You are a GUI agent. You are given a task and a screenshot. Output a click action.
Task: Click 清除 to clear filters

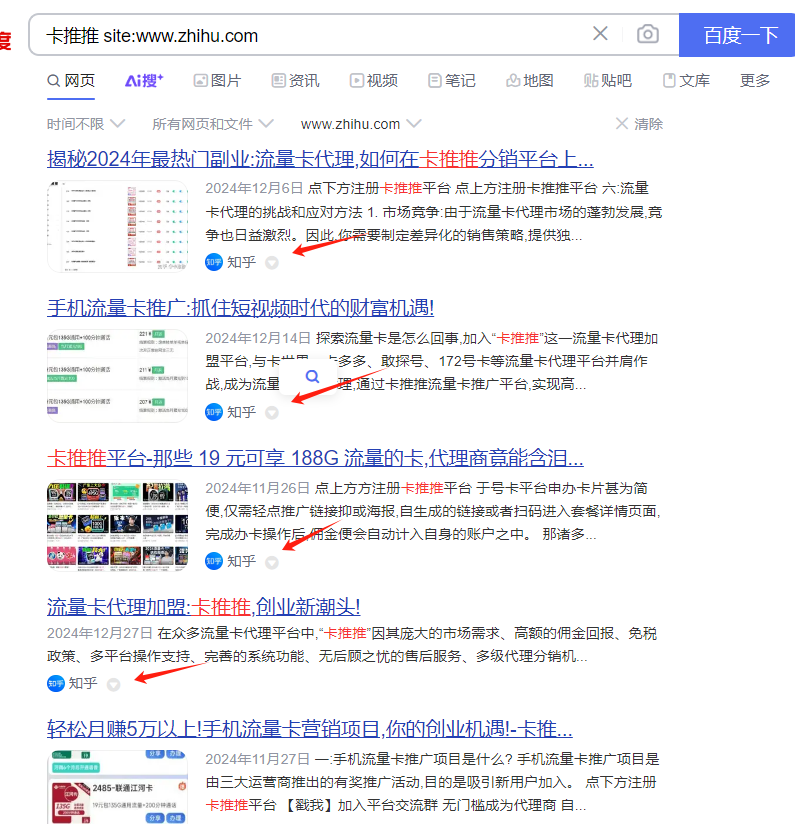[639, 124]
